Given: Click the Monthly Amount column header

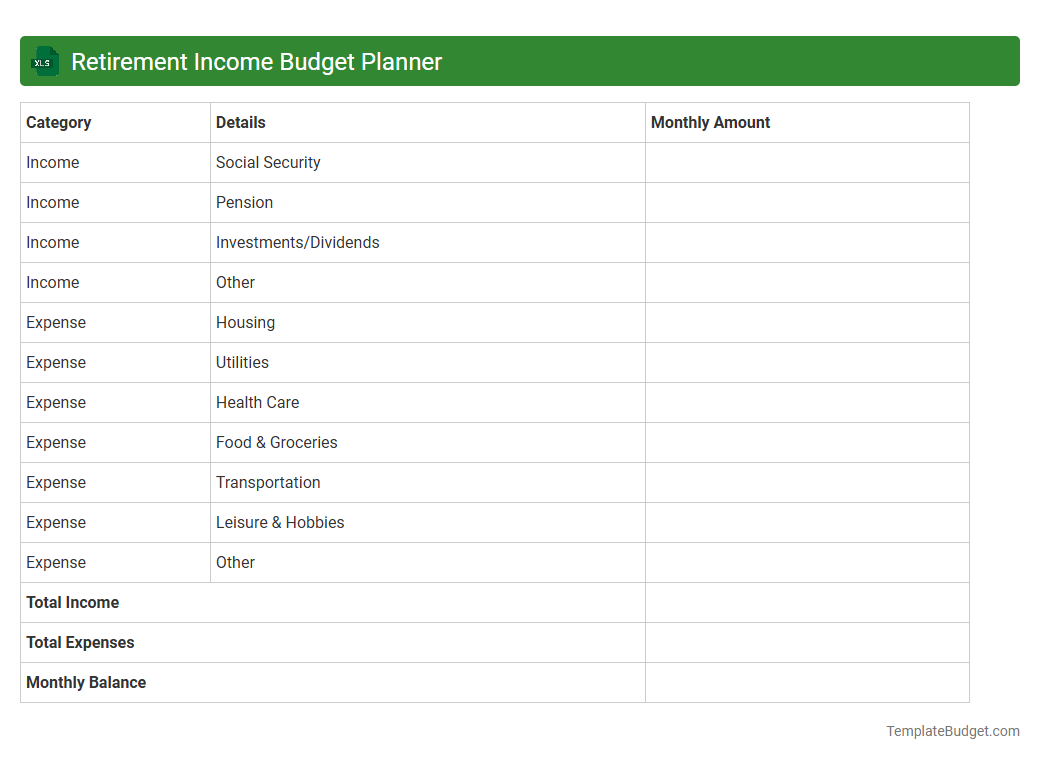Looking at the screenshot, I should (710, 122).
